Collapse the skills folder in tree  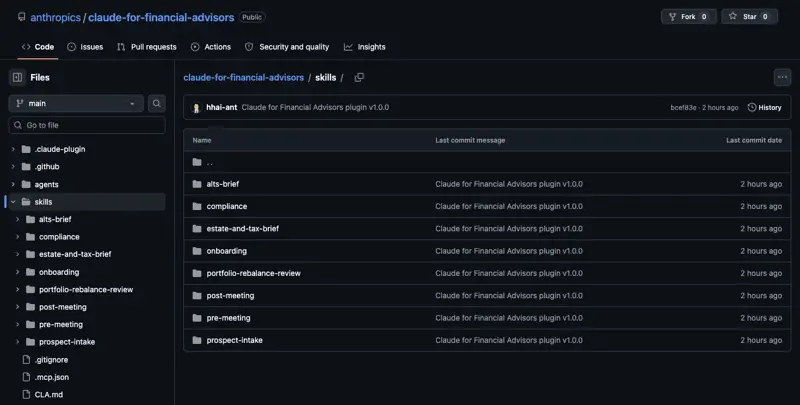(x=13, y=202)
